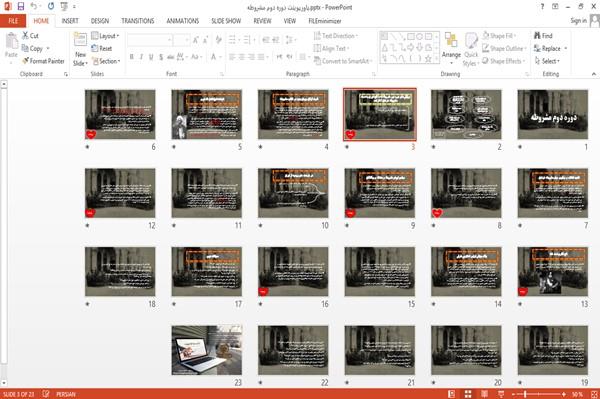
Task: Open PowerPoint Help question mark
Action: click(x=542, y=7)
